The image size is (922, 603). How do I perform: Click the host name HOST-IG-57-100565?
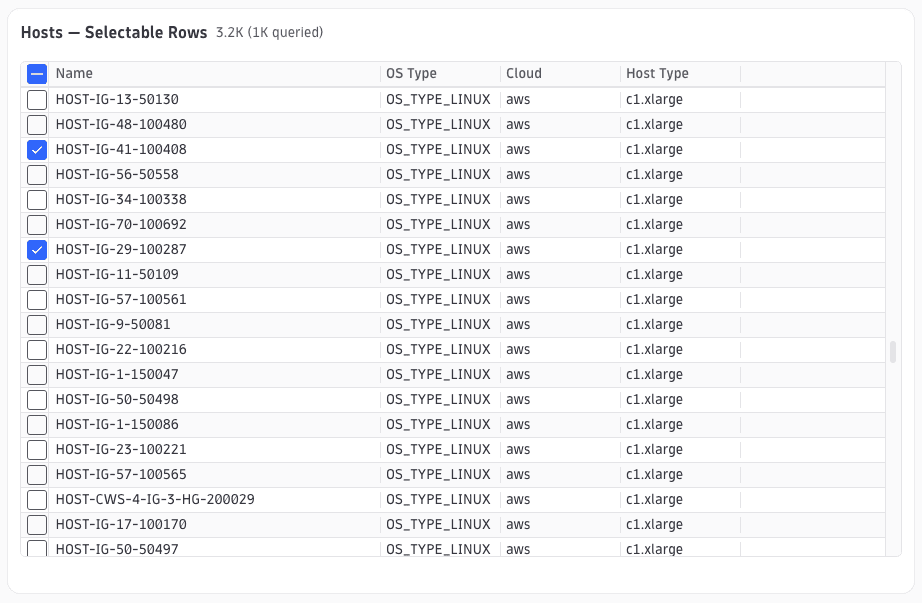click(121, 475)
